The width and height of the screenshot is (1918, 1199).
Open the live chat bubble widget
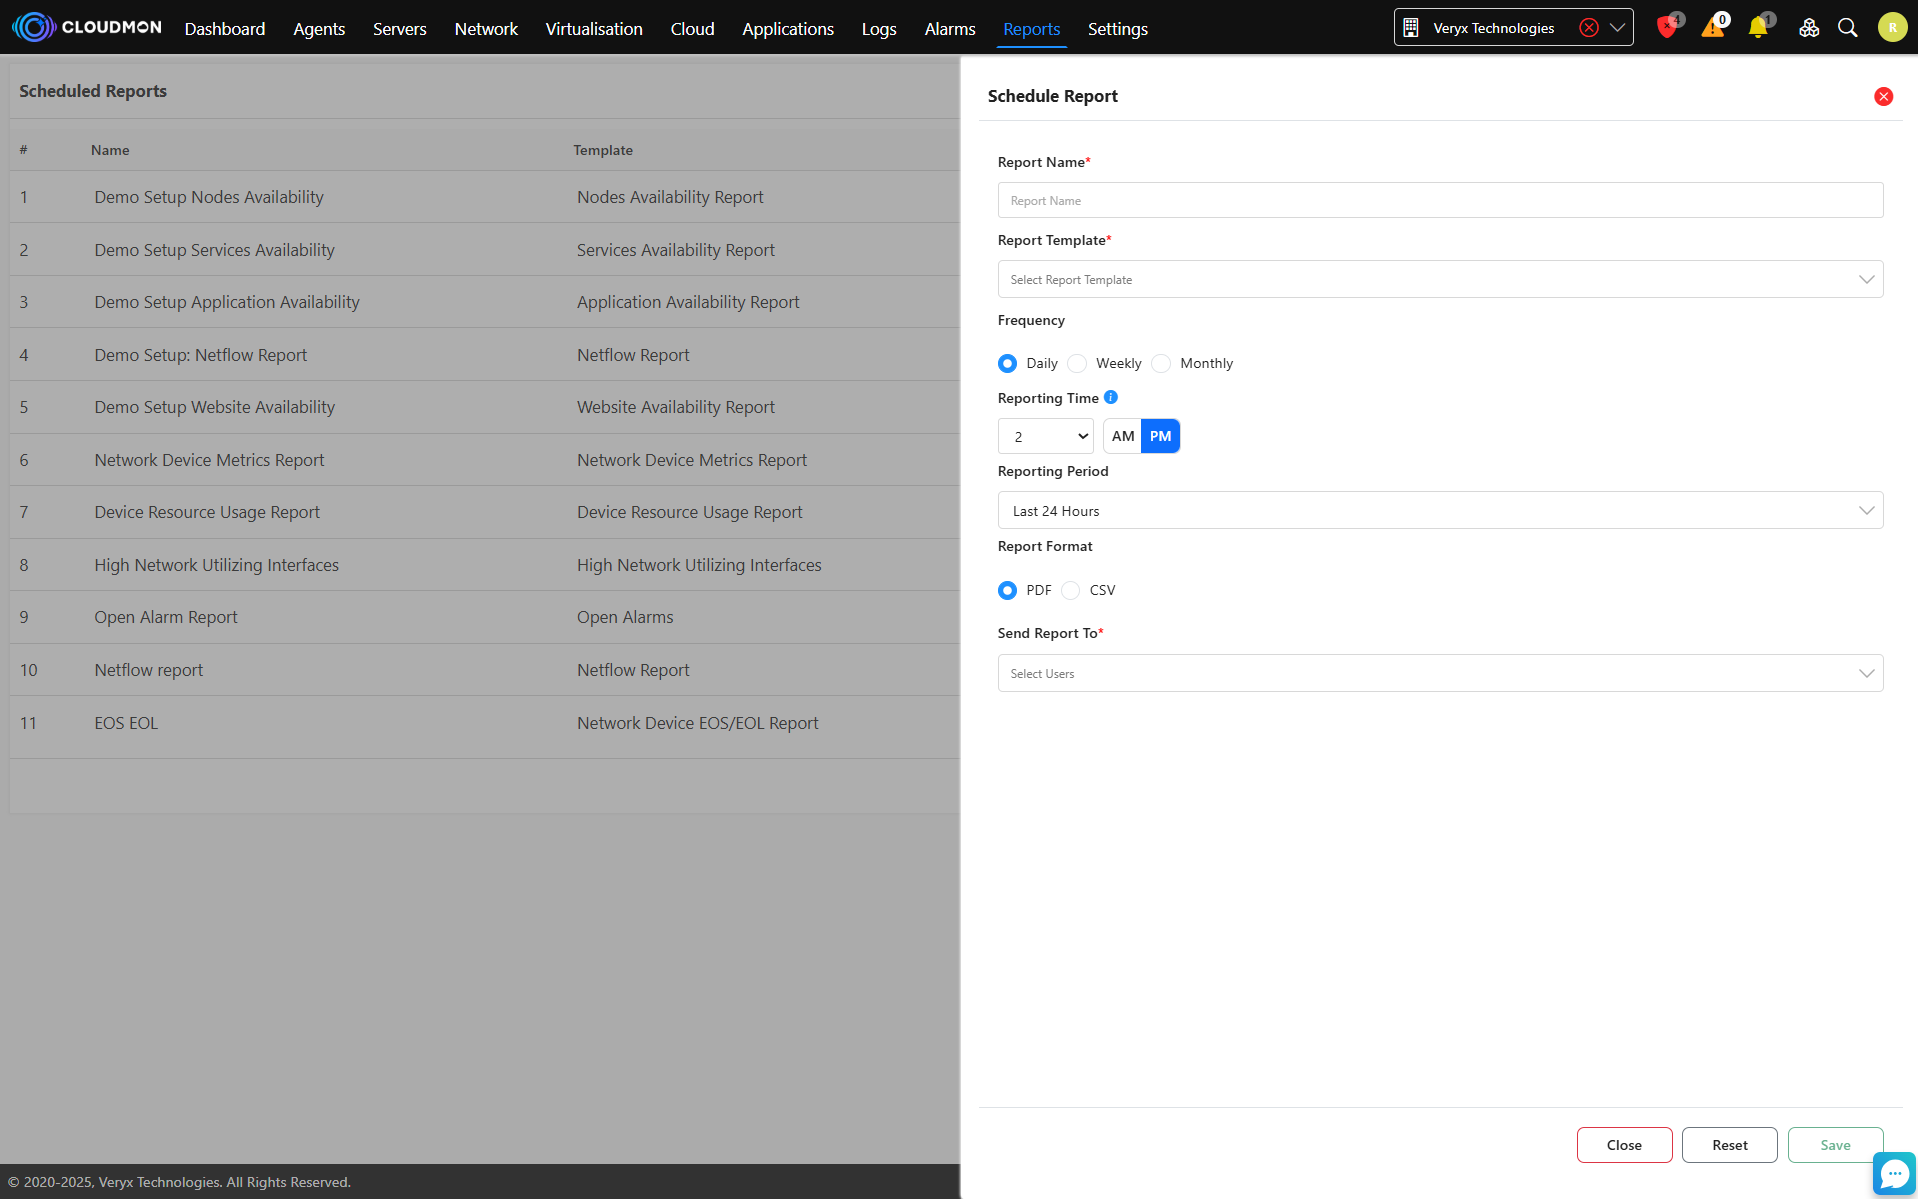point(1894,1173)
